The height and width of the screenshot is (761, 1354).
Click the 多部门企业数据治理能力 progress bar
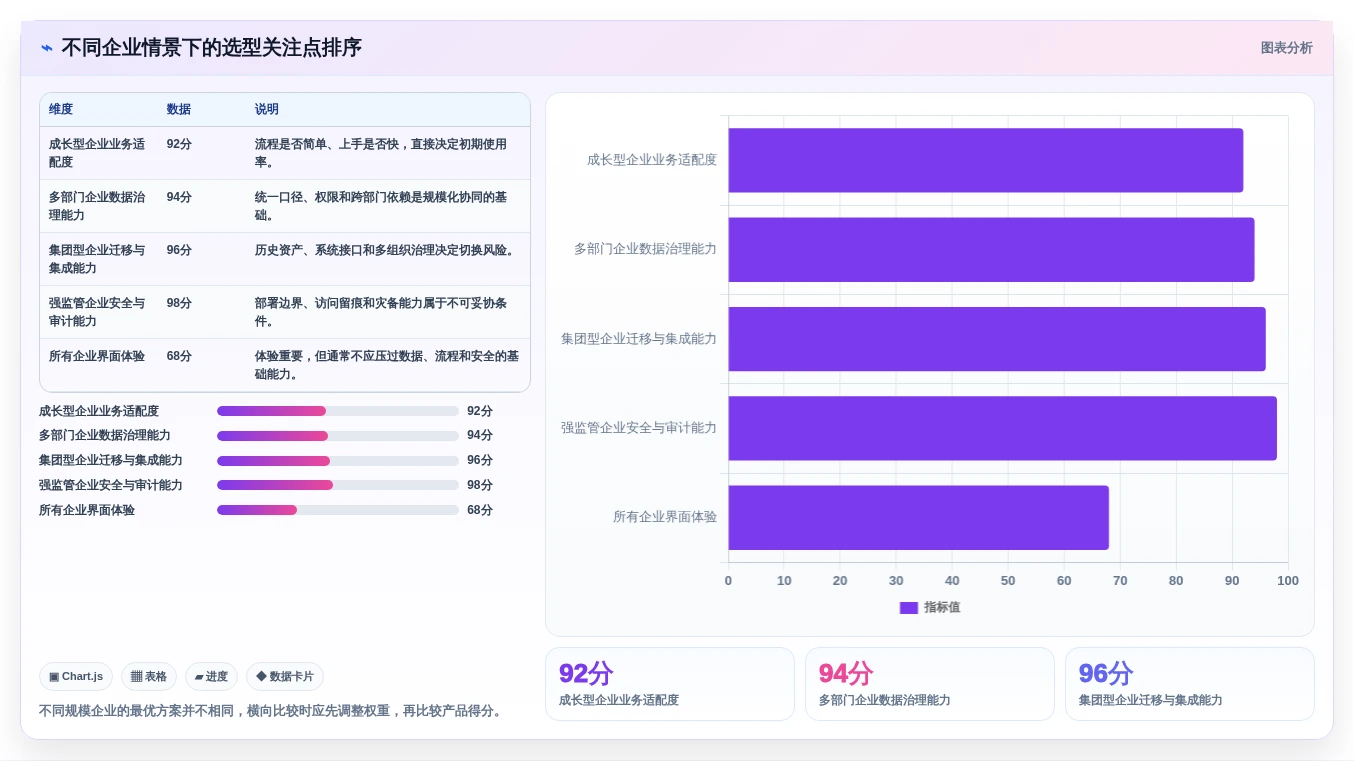pyautogui.click(x=338, y=436)
